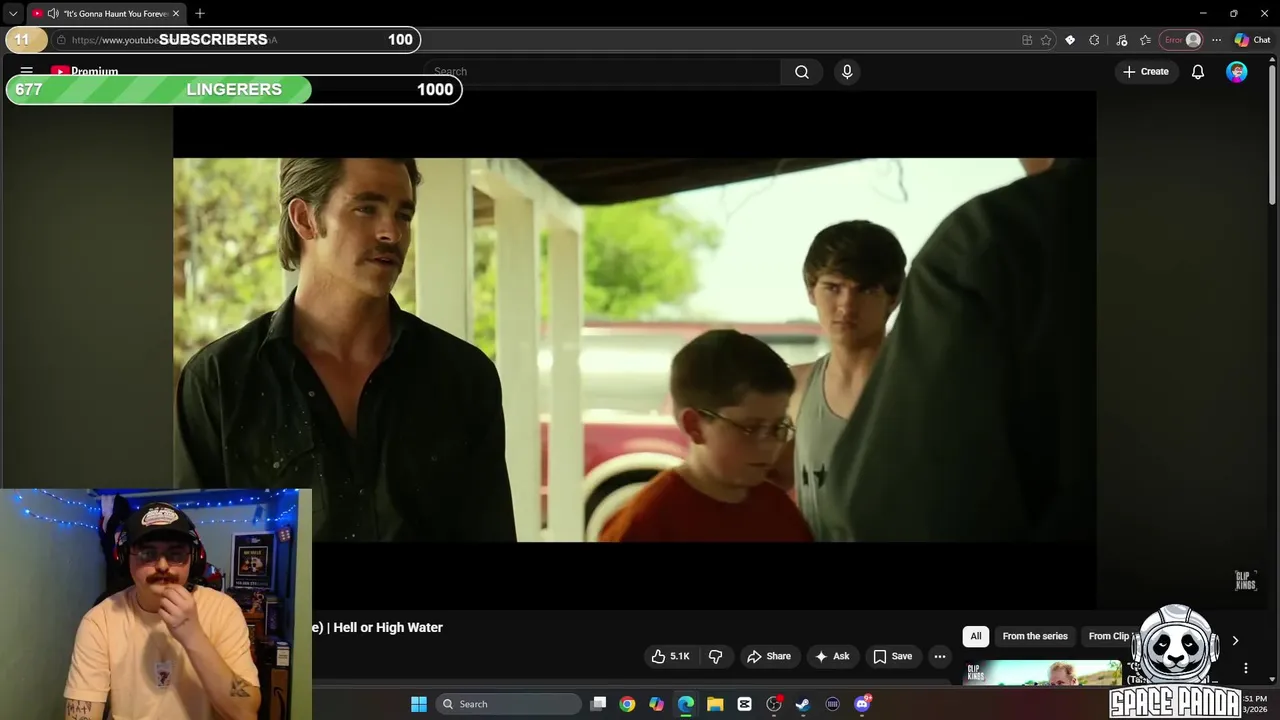Open a new browser tab
The height and width of the screenshot is (720, 1280).
[200, 13]
